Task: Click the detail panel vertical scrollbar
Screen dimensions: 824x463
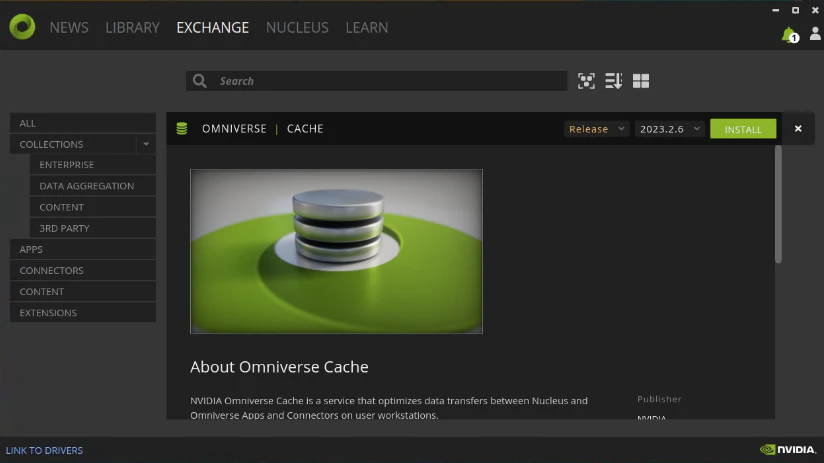Action: pos(778,204)
